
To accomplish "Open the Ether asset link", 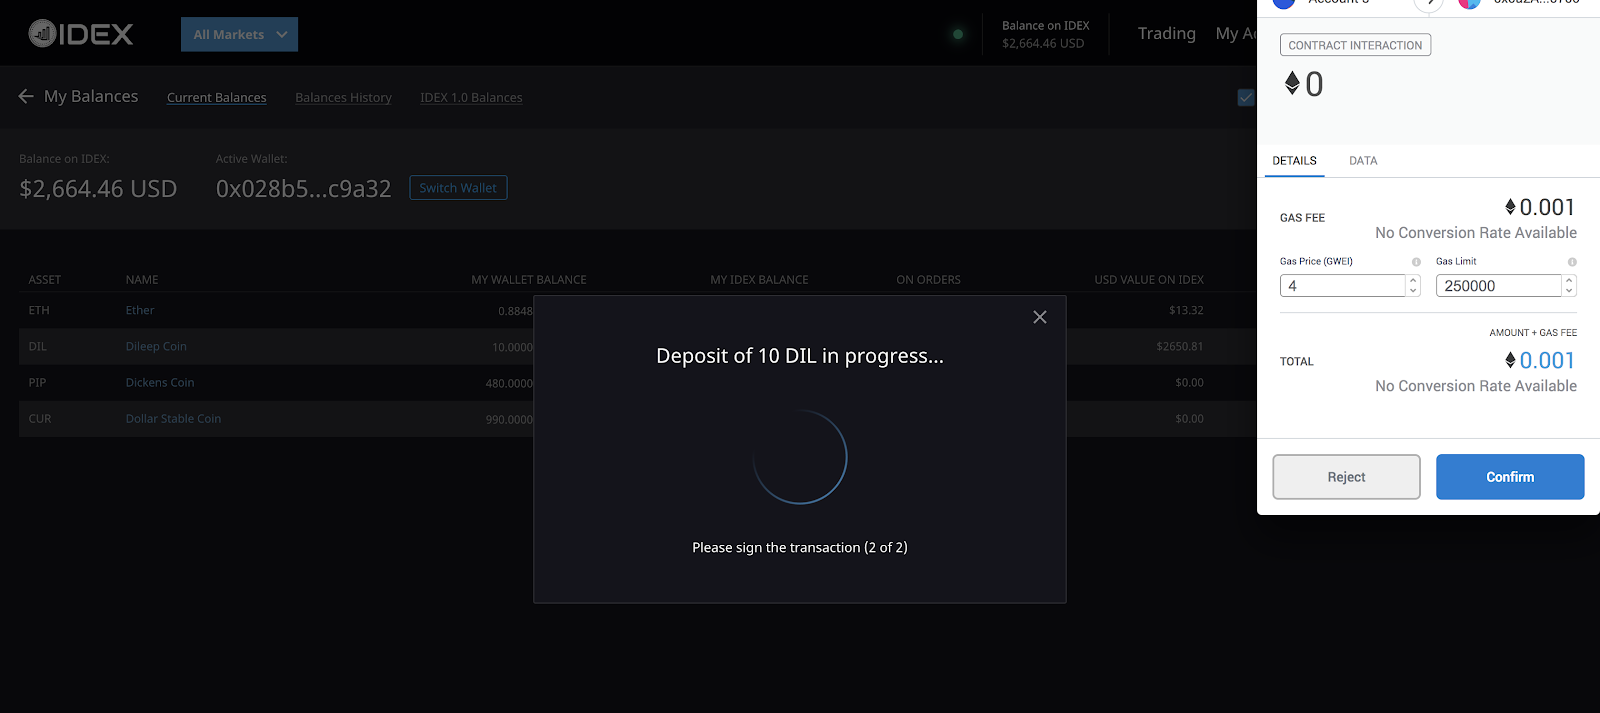I will [140, 310].
